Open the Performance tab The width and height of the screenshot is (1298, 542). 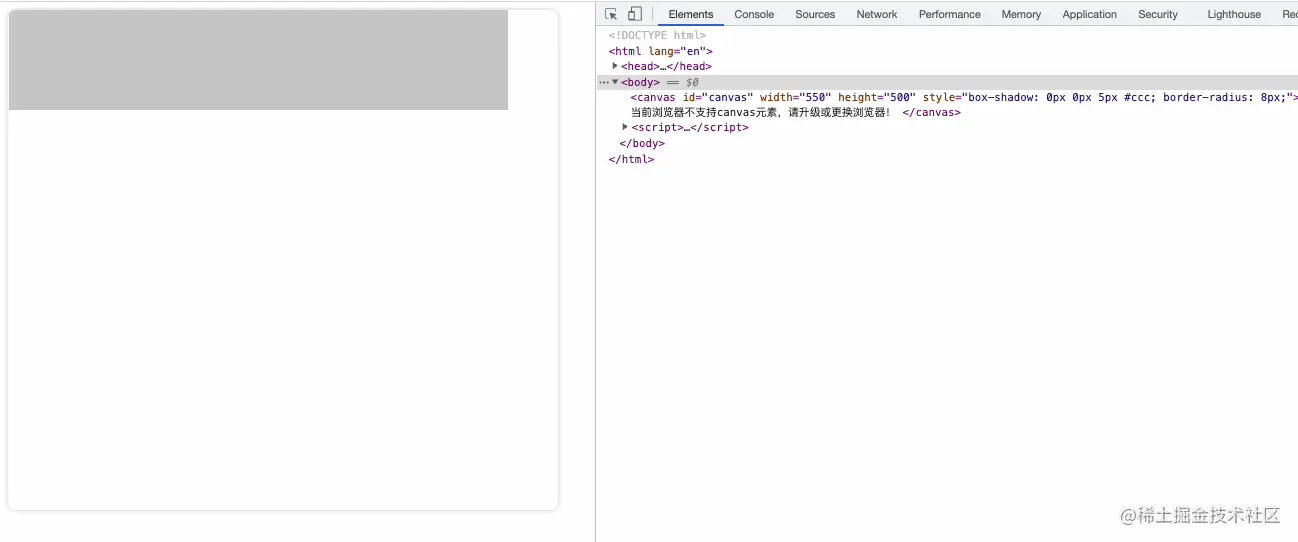950,14
